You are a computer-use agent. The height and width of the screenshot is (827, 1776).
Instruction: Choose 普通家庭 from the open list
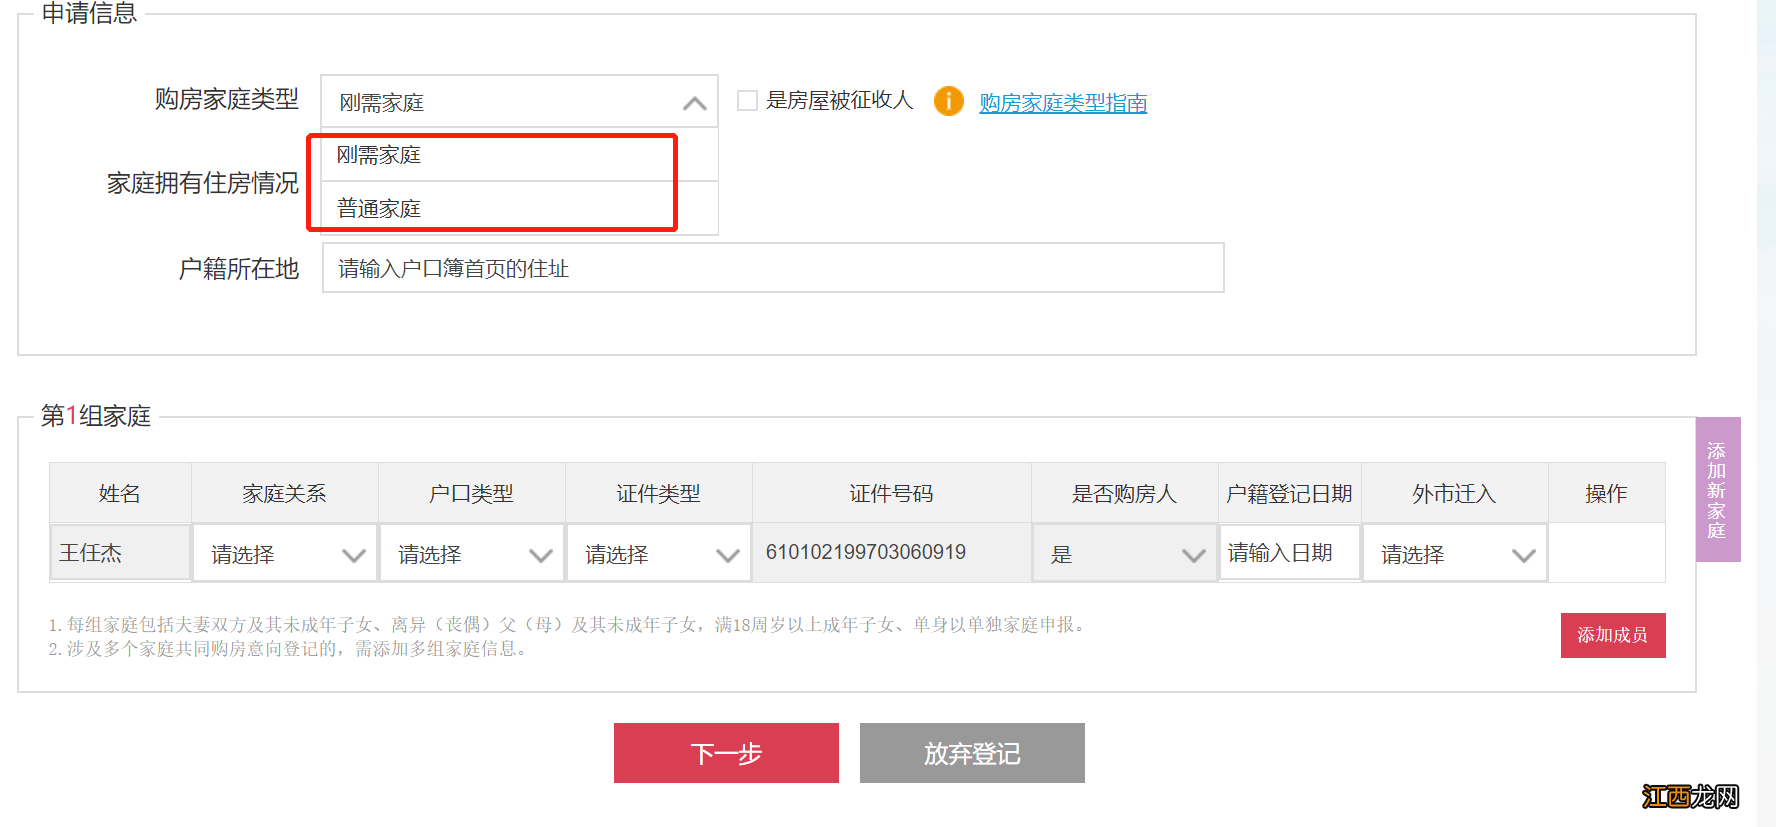point(519,208)
